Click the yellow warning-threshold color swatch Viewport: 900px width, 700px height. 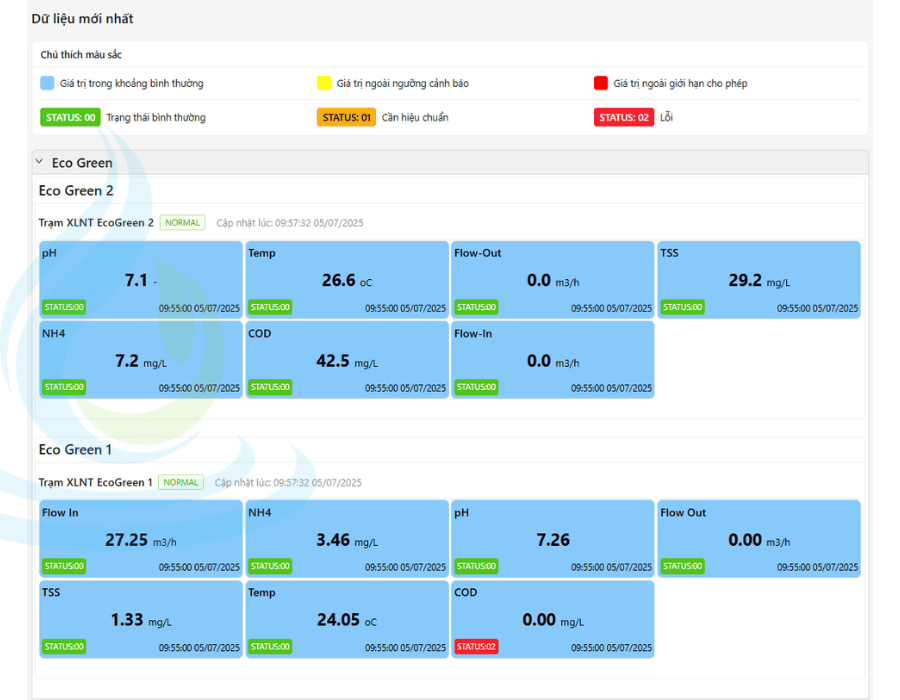(324, 83)
